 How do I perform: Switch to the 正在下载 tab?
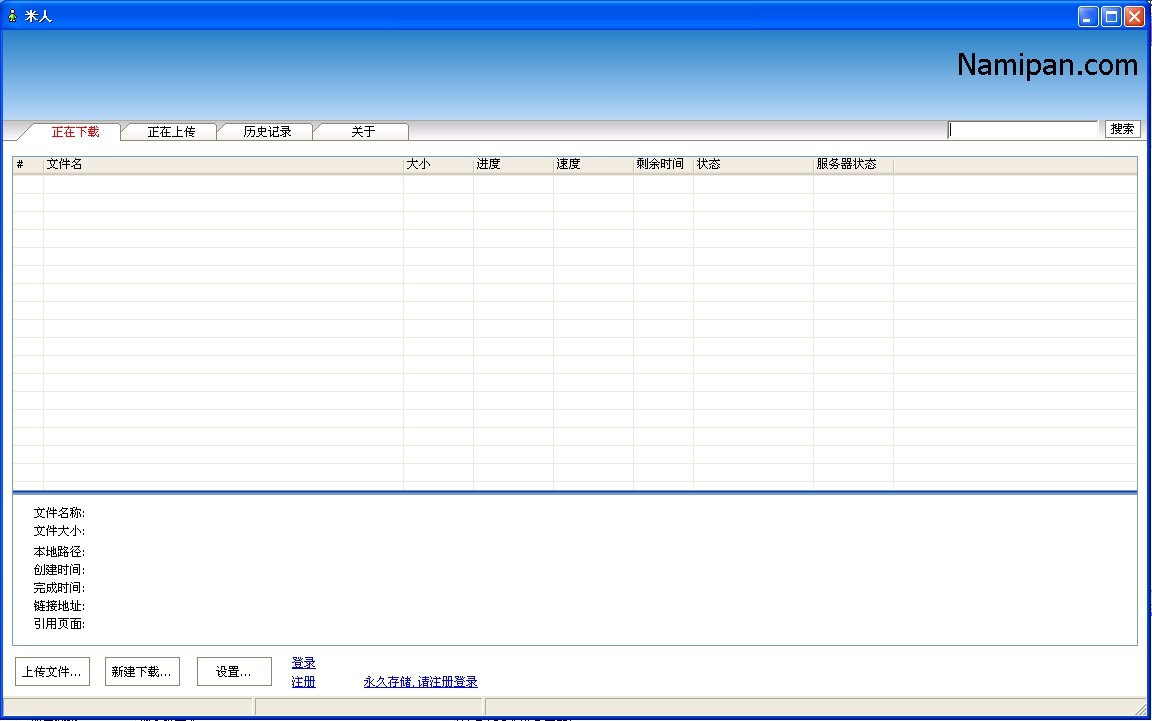pyautogui.click(x=75, y=132)
